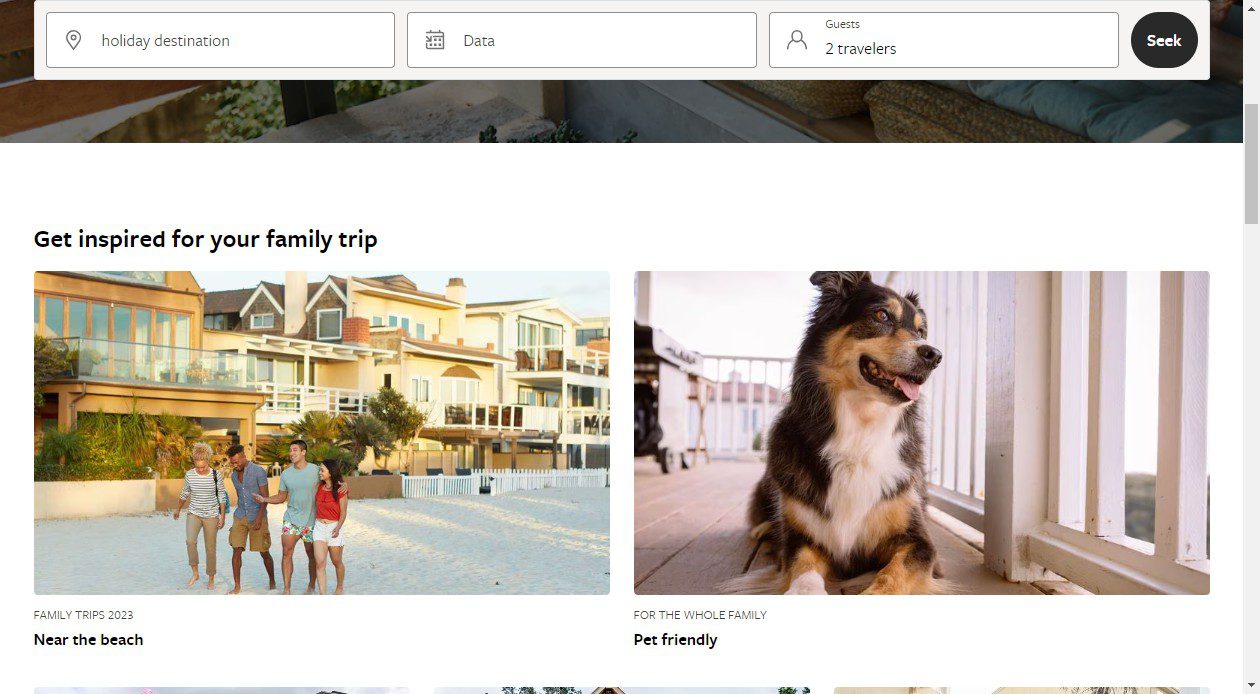Click the calendar icon in date field
Image resolution: width=1260 pixels, height=694 pixels.
coord(435,40)
